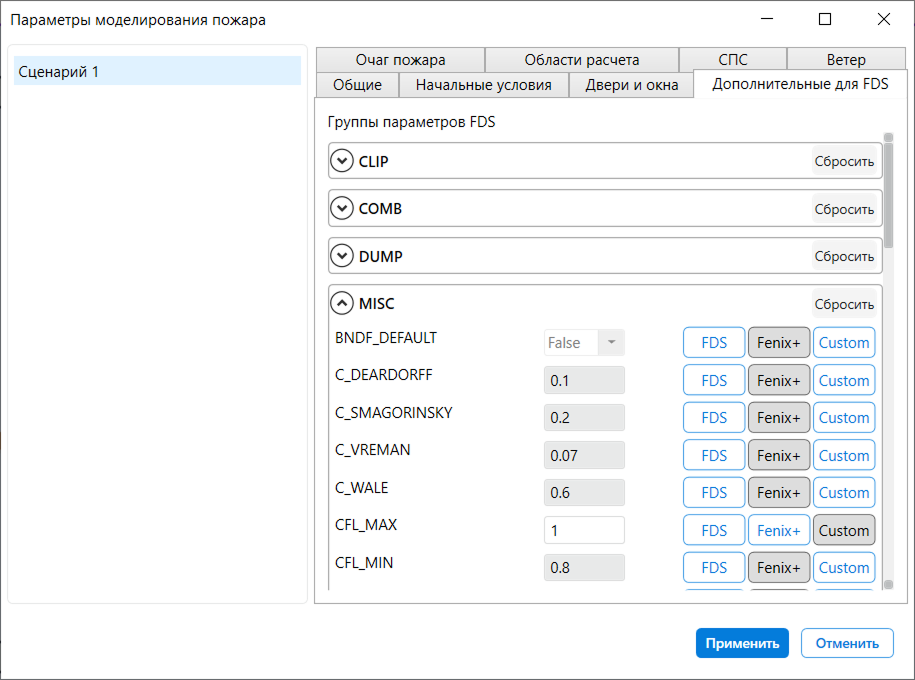Set C_DEARDORFF to FDS preset
915x680 pixels.
(714, 381)
